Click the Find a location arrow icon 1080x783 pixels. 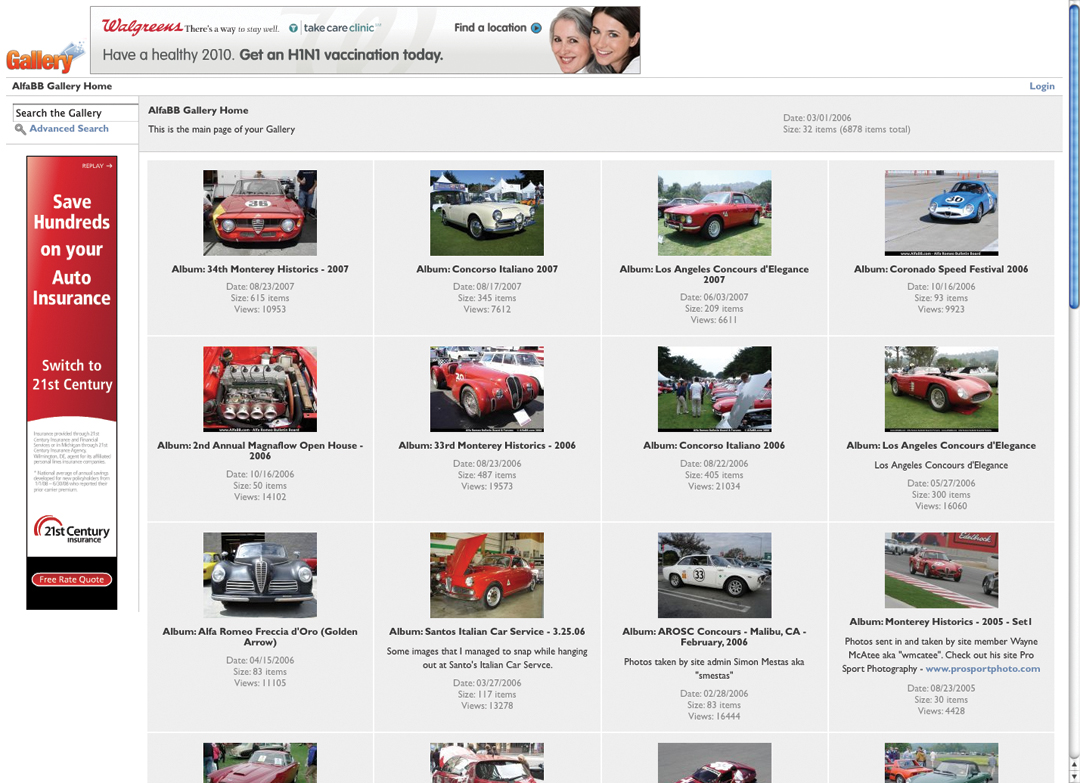536,28
